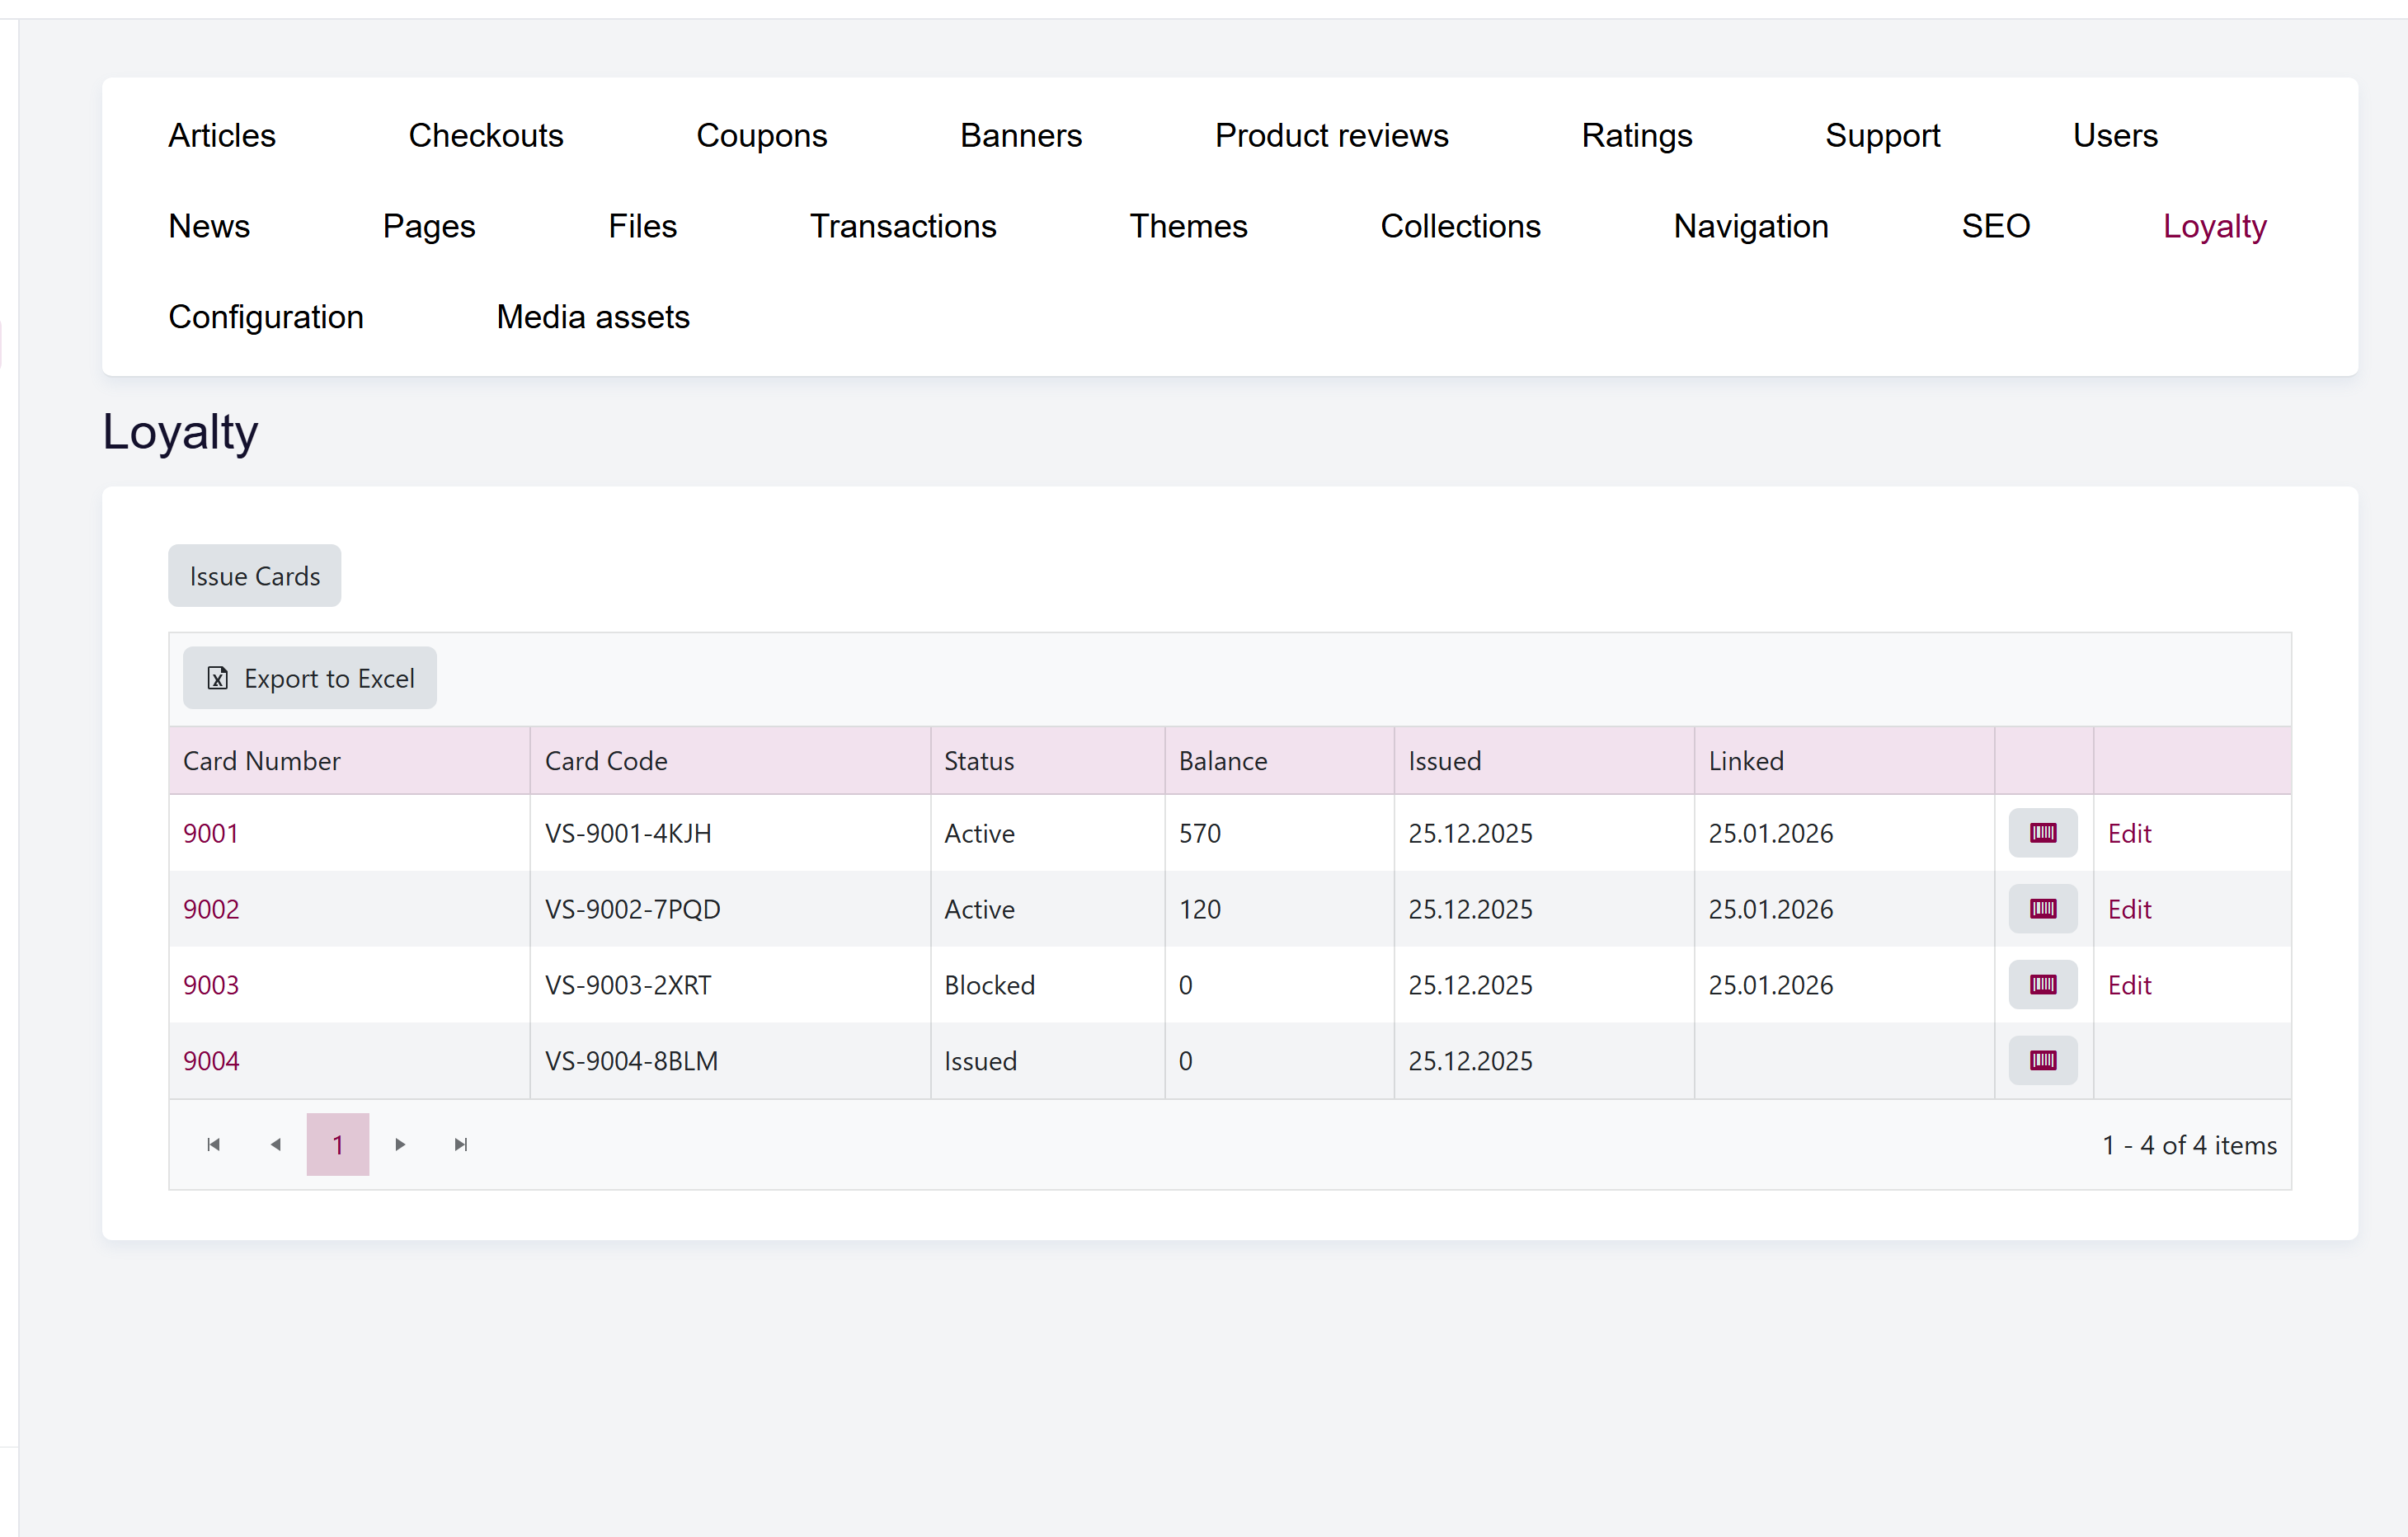The height and width of the screenshot is (1537, 2408).
Task: Click barcode icon for card 9001
Action: coord(2042,833)
